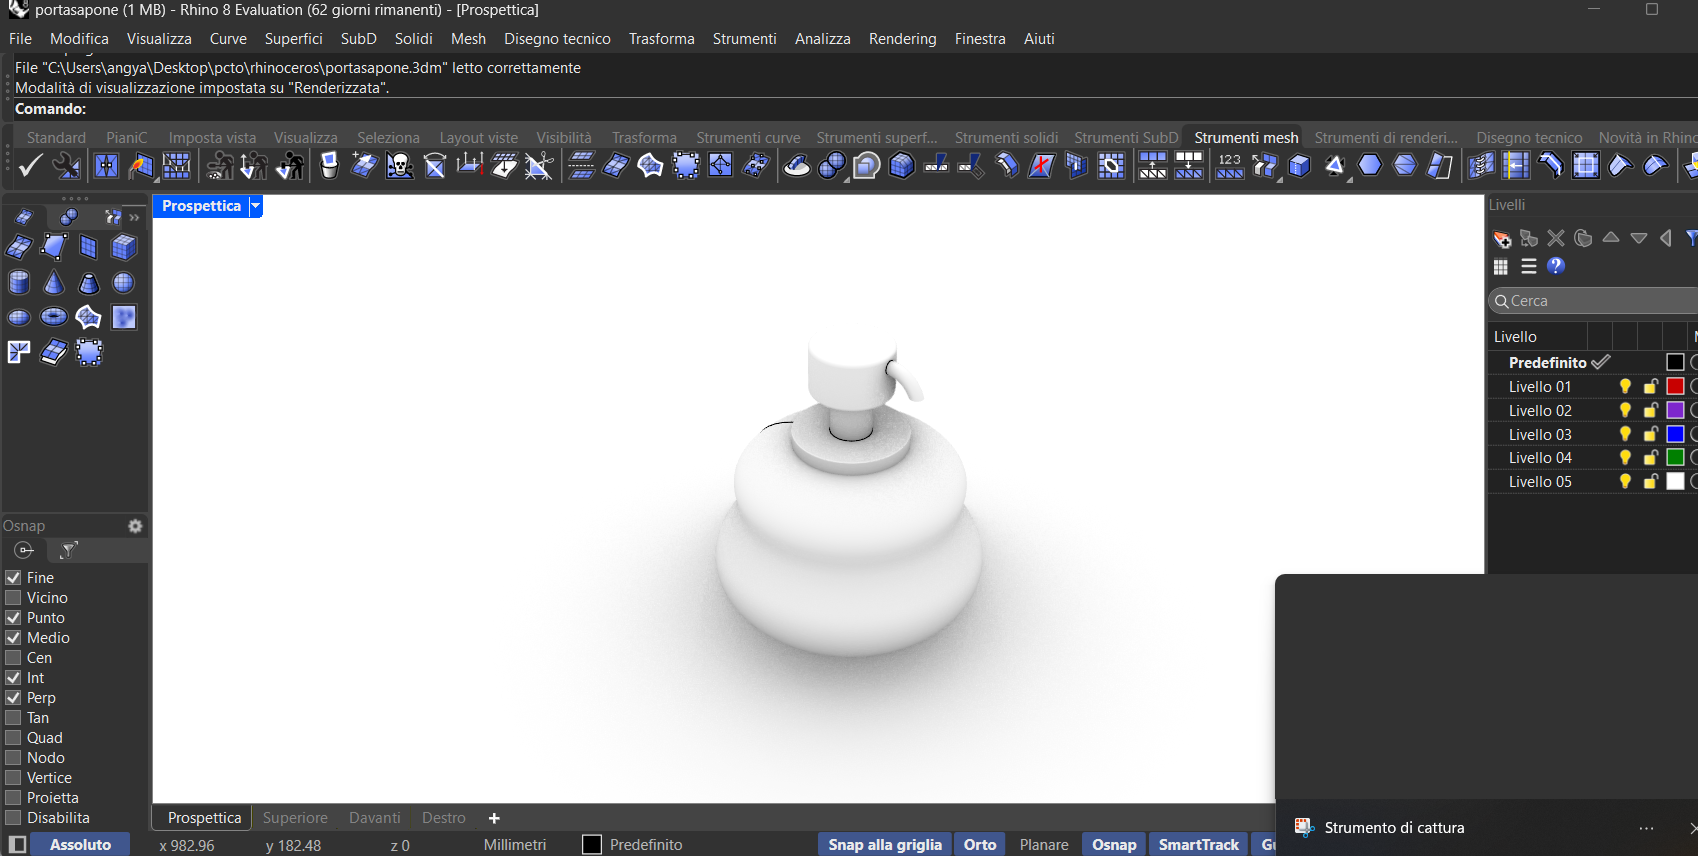This screenshot has width=1698, height=856.
Task: Select the mesh cylinder tool
Action: point(19,283)
